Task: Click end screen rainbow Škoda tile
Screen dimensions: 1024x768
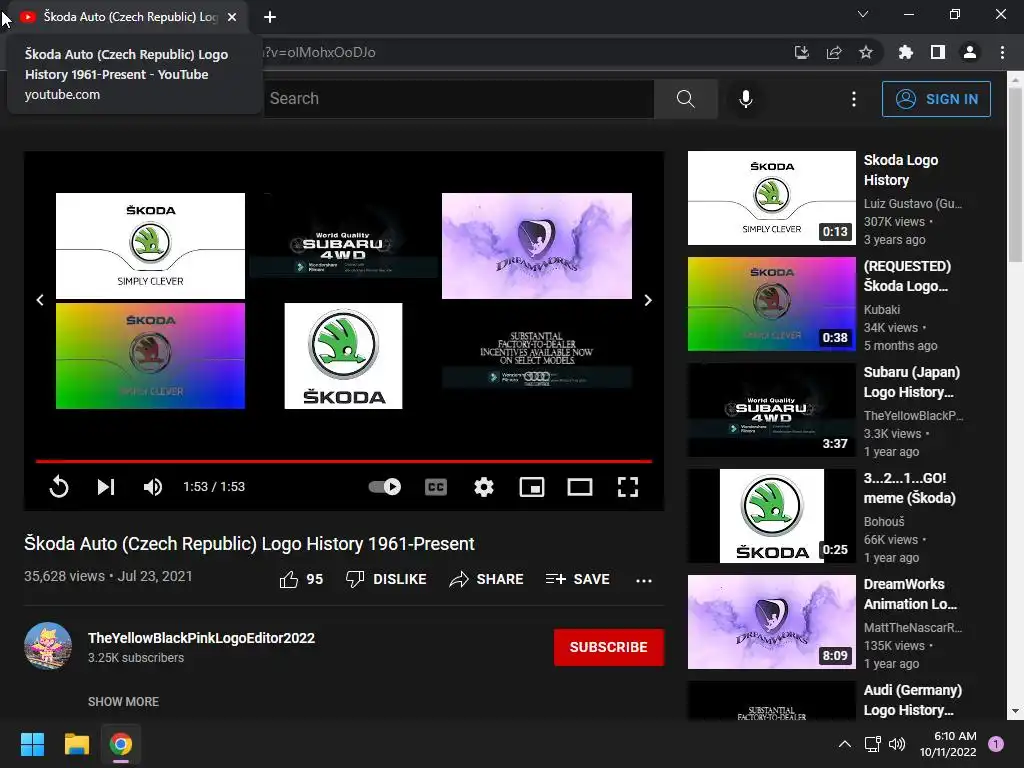Action: click(x=150, y=356)
